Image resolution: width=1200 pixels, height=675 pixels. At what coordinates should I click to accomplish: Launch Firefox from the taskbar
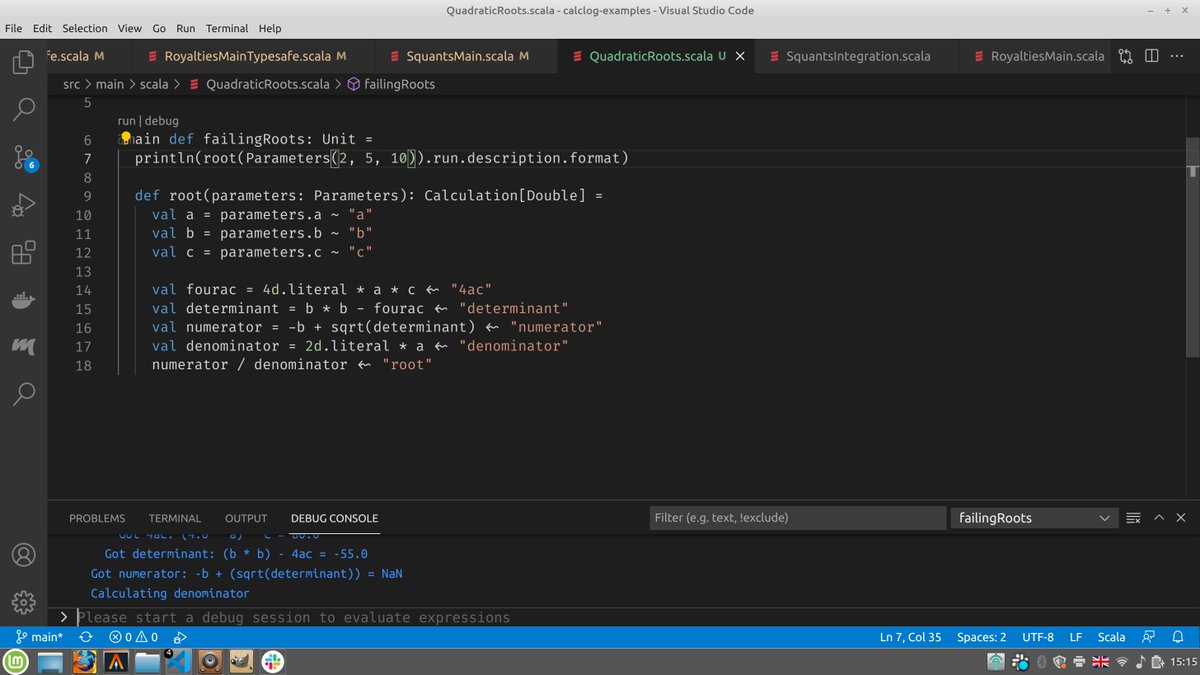[x=84, y=661]
